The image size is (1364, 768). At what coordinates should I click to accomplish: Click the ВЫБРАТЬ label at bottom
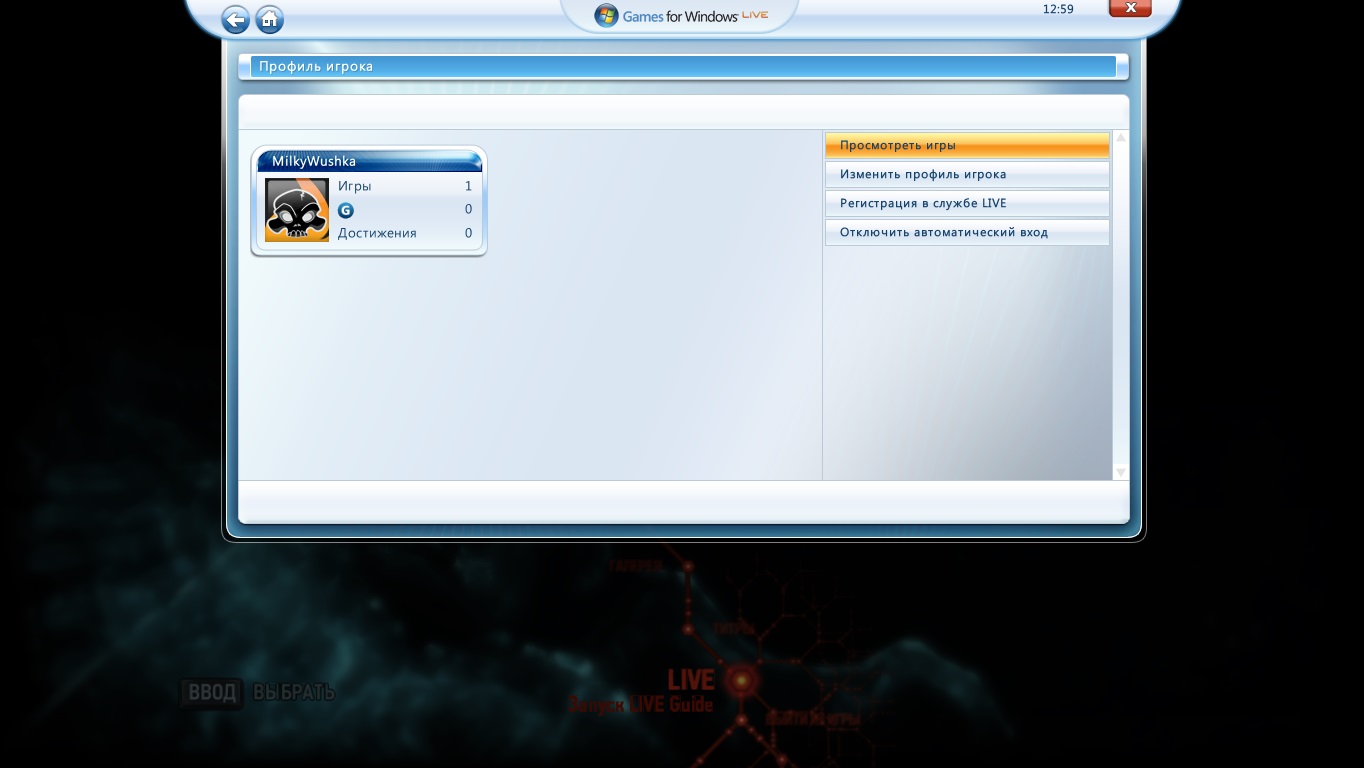click(294, 692)
